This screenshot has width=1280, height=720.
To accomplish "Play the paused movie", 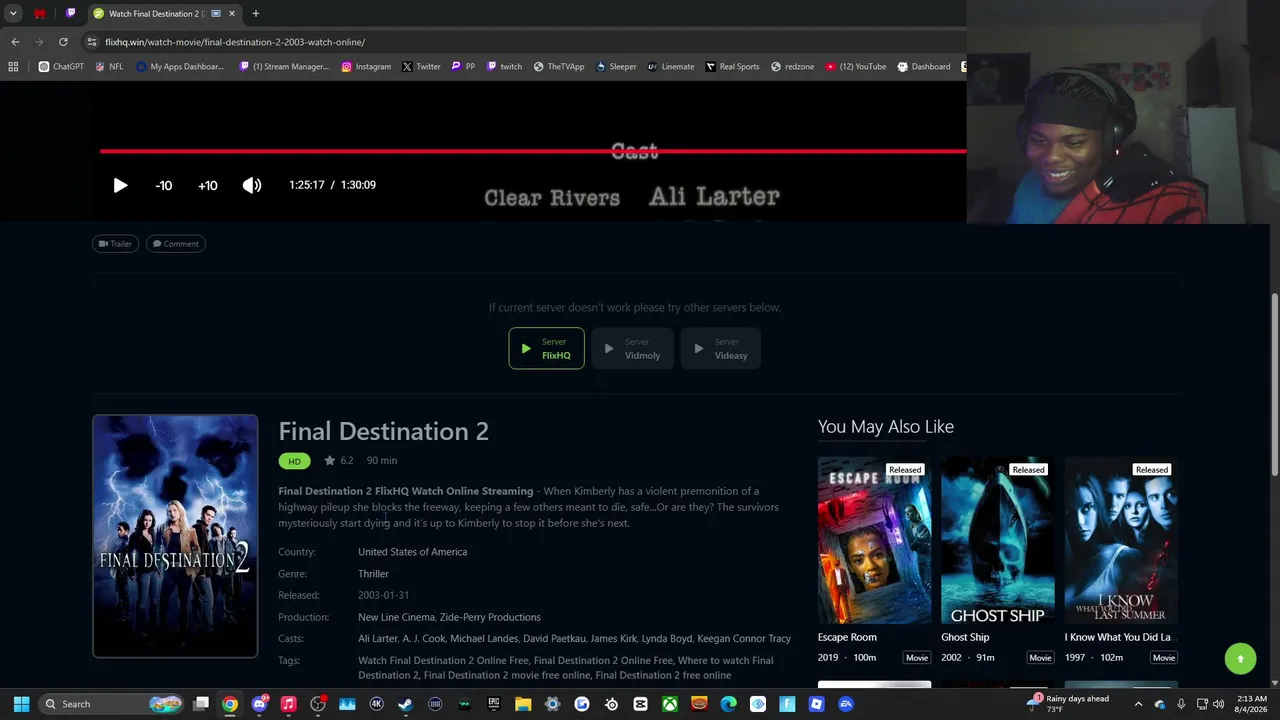I will point(120,185).
